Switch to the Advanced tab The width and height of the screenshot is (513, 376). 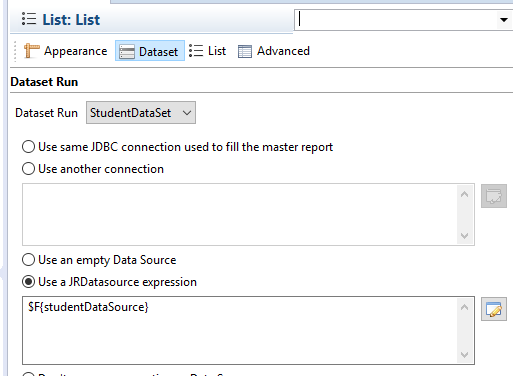(274, 51)
